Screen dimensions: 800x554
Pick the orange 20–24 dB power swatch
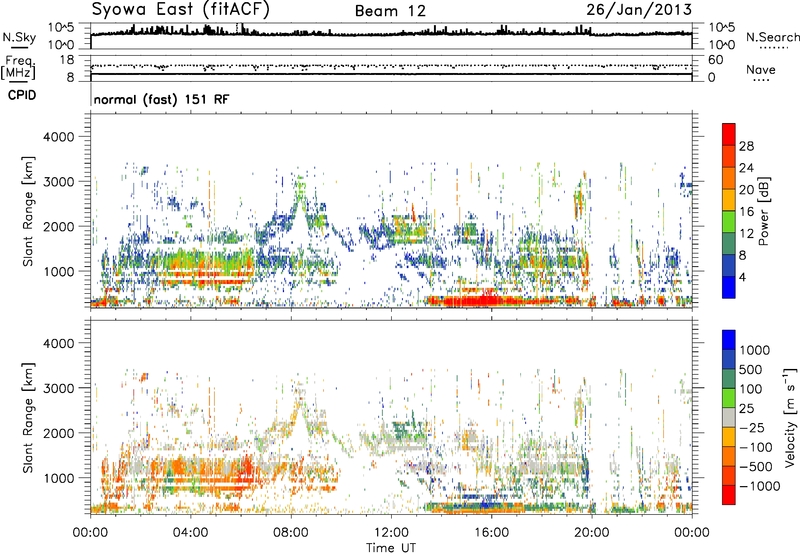[729, 178]
